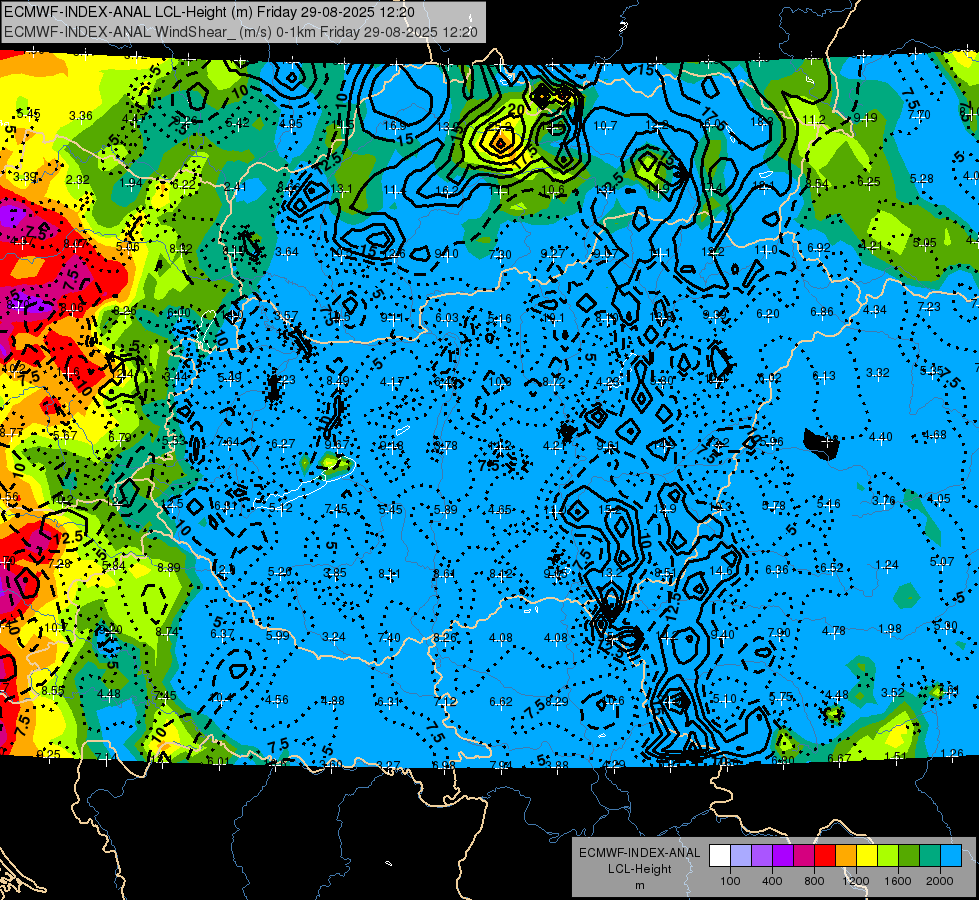The height and width of the screenshot is (900, 979).
Task: Click the grid value '10.7' on the map
Action: pyautogui.click(x=605, y=126)
